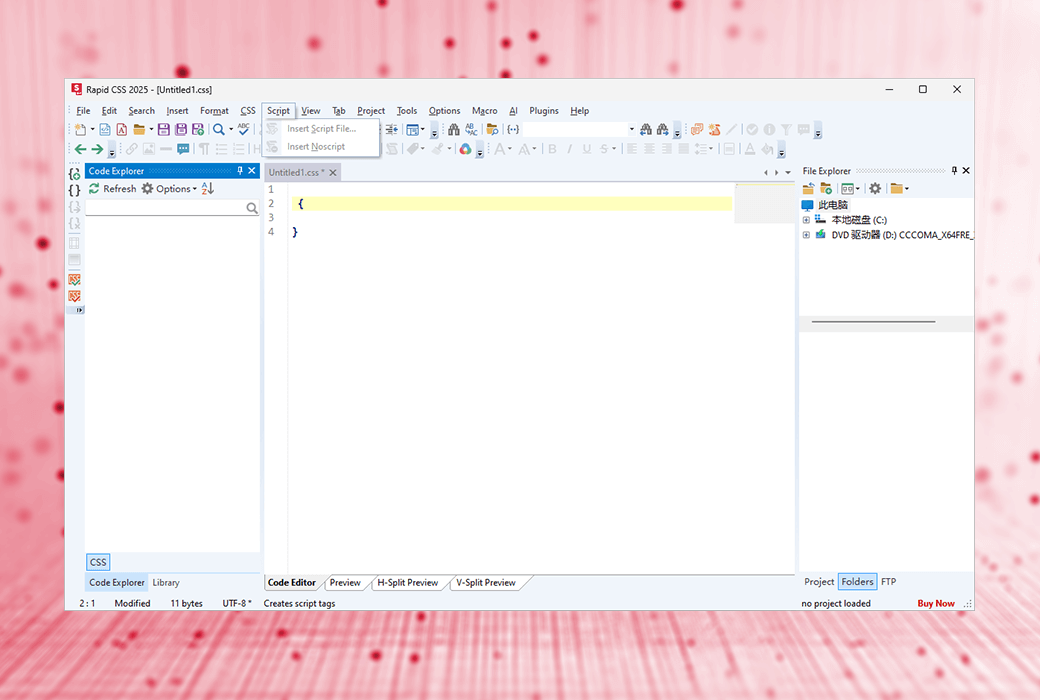Pin the Code Explorer panel
The width and height of the screenshot is (1040, 700).
240,171
